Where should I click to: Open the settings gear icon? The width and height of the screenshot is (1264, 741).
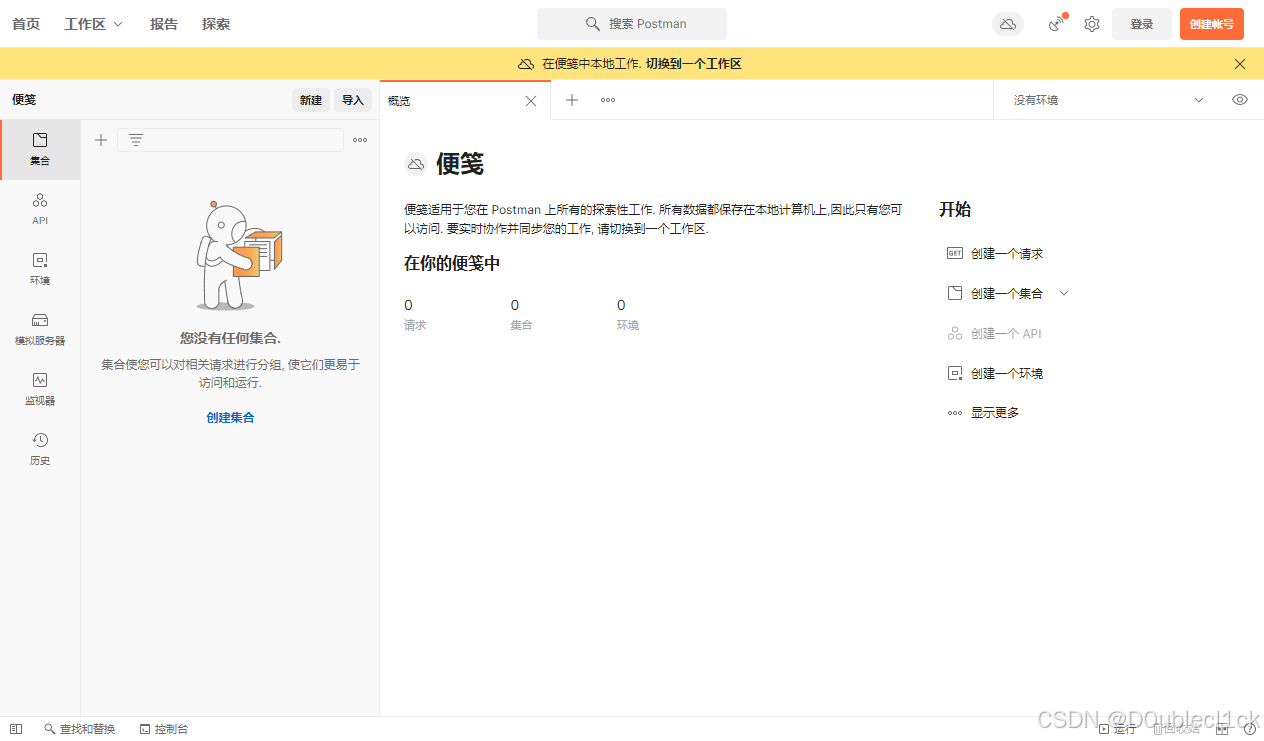pyautogui.click(x=1092, y=24)
